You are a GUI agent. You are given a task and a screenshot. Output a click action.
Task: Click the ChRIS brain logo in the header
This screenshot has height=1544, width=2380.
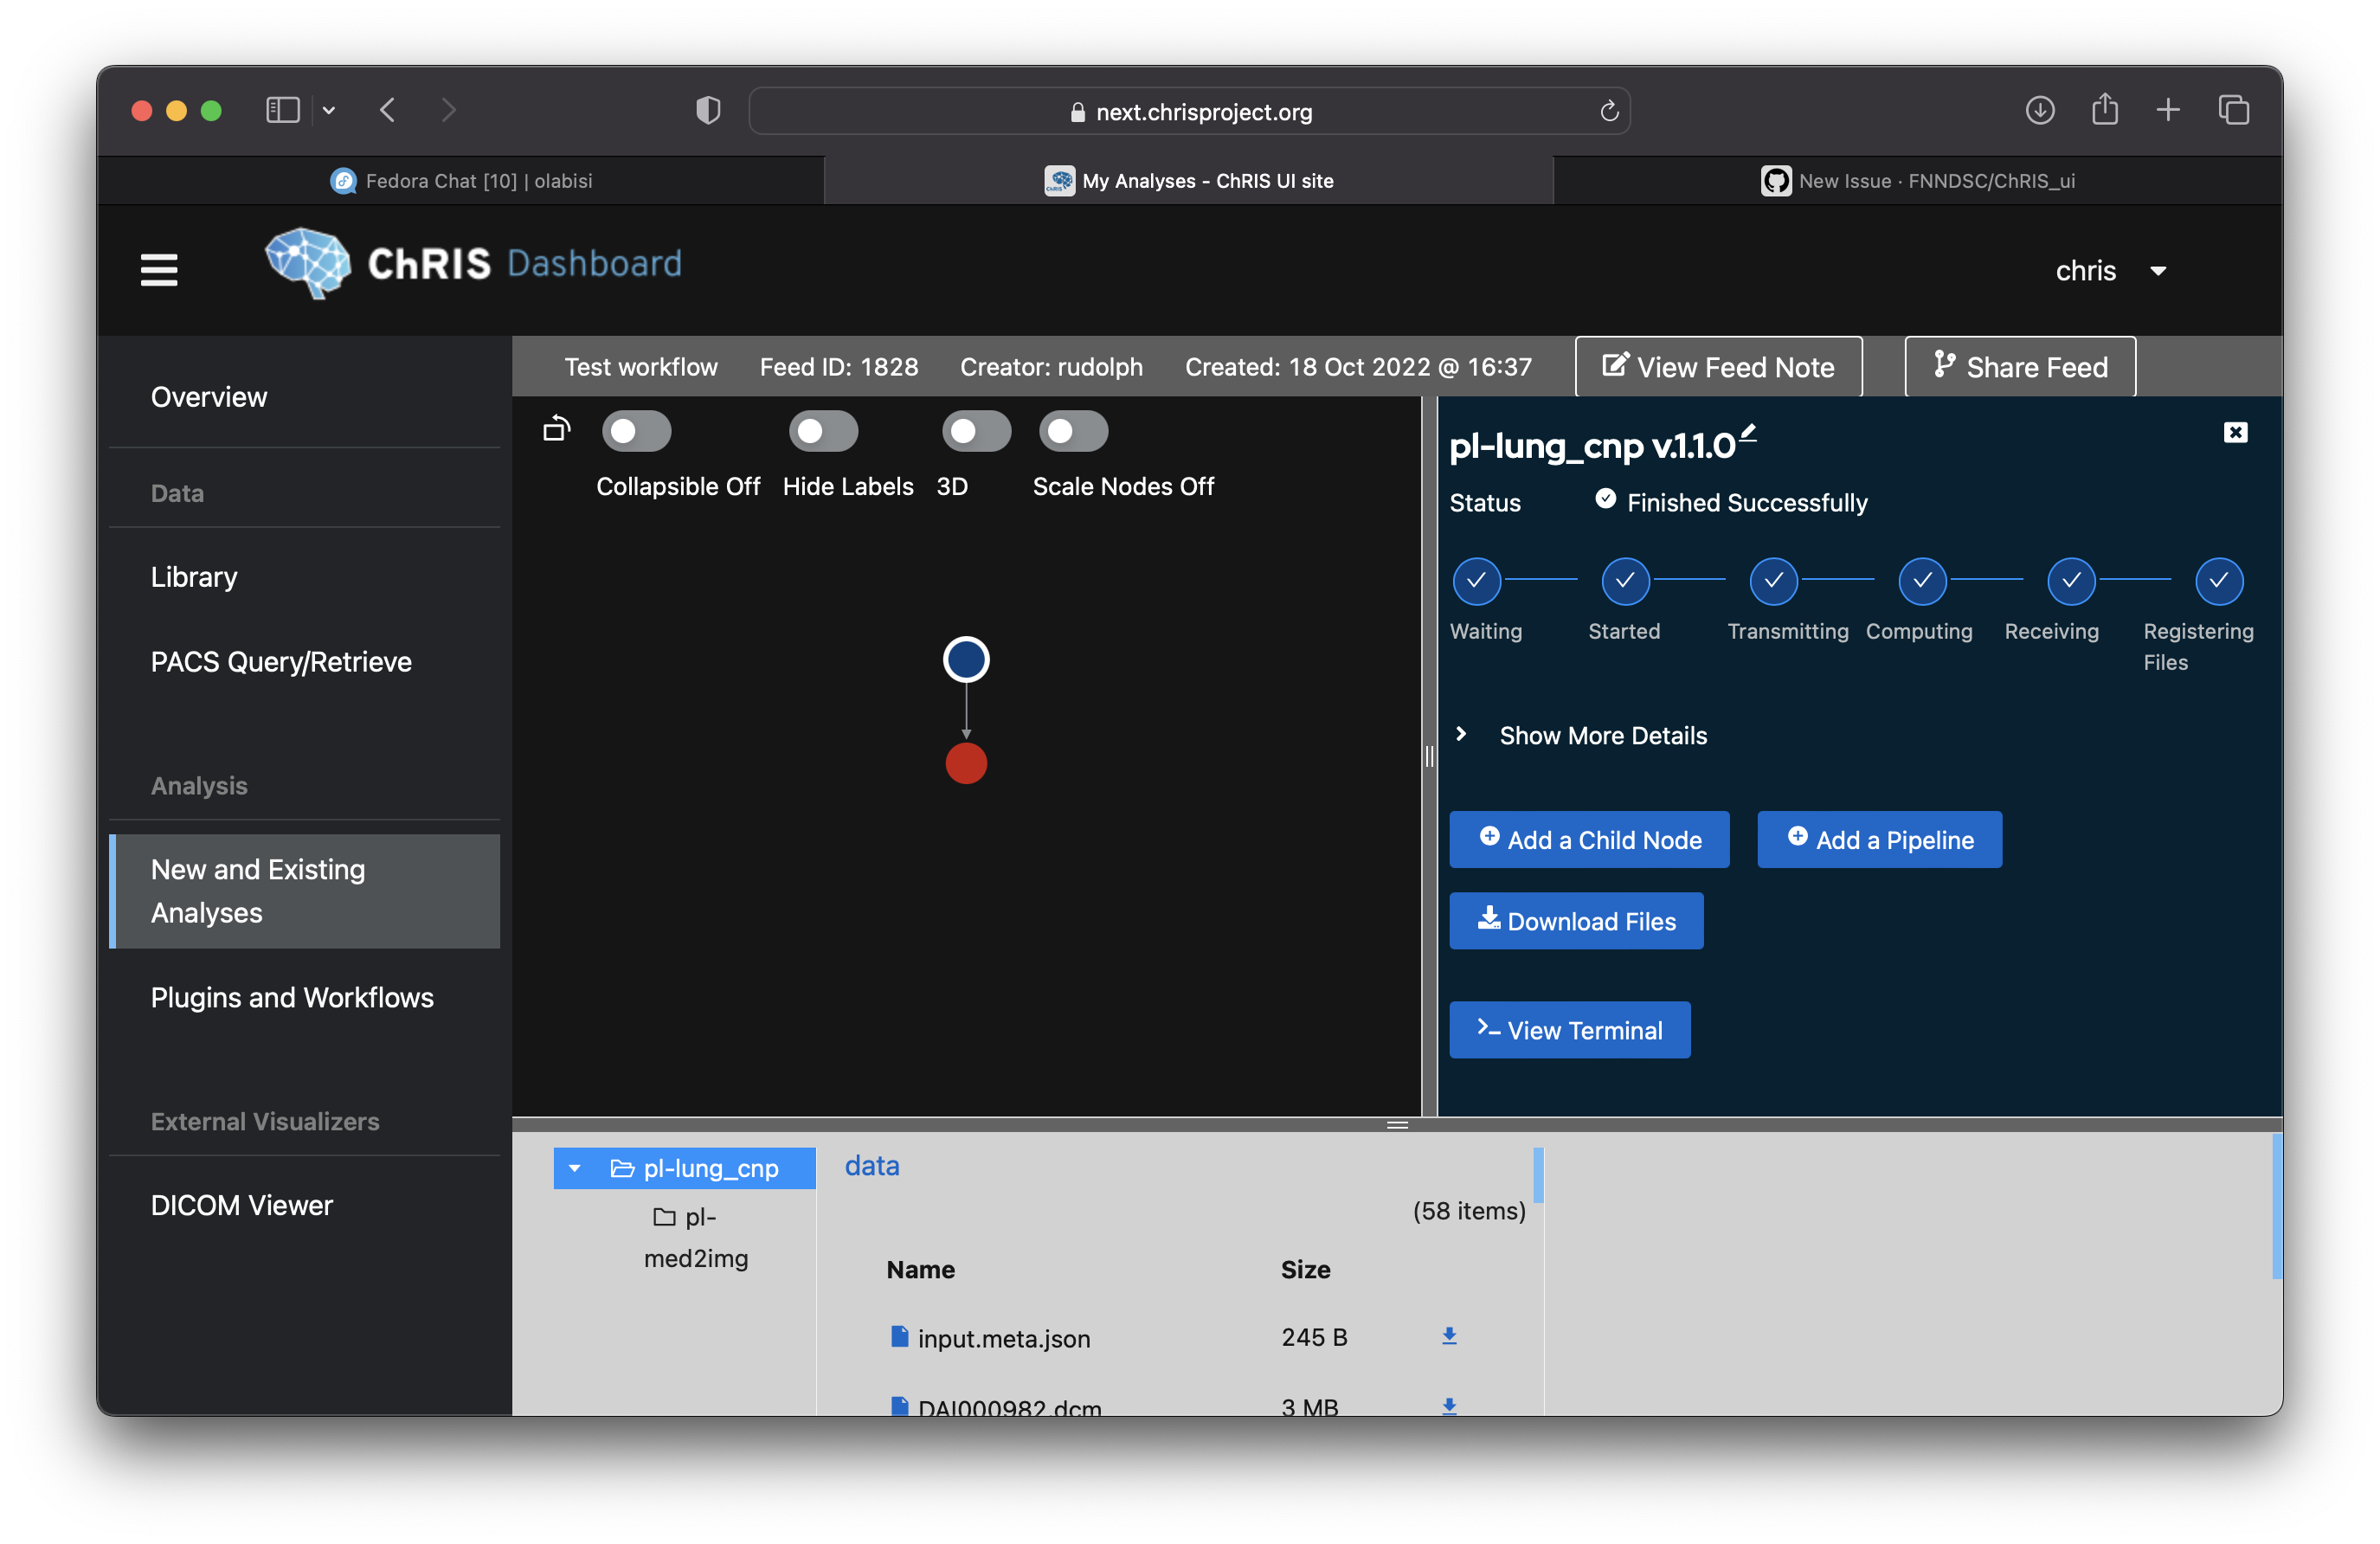point(308,264)
